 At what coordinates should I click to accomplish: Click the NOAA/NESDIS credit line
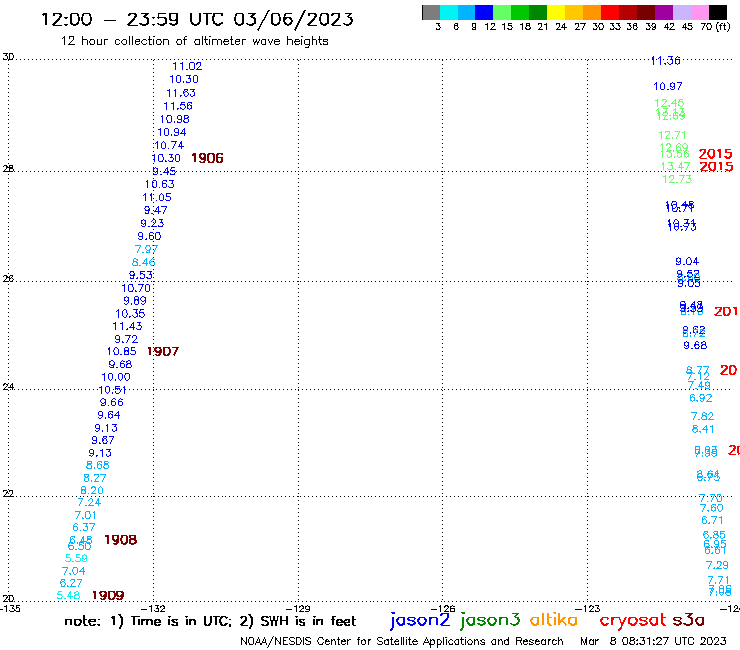(402, 642)
